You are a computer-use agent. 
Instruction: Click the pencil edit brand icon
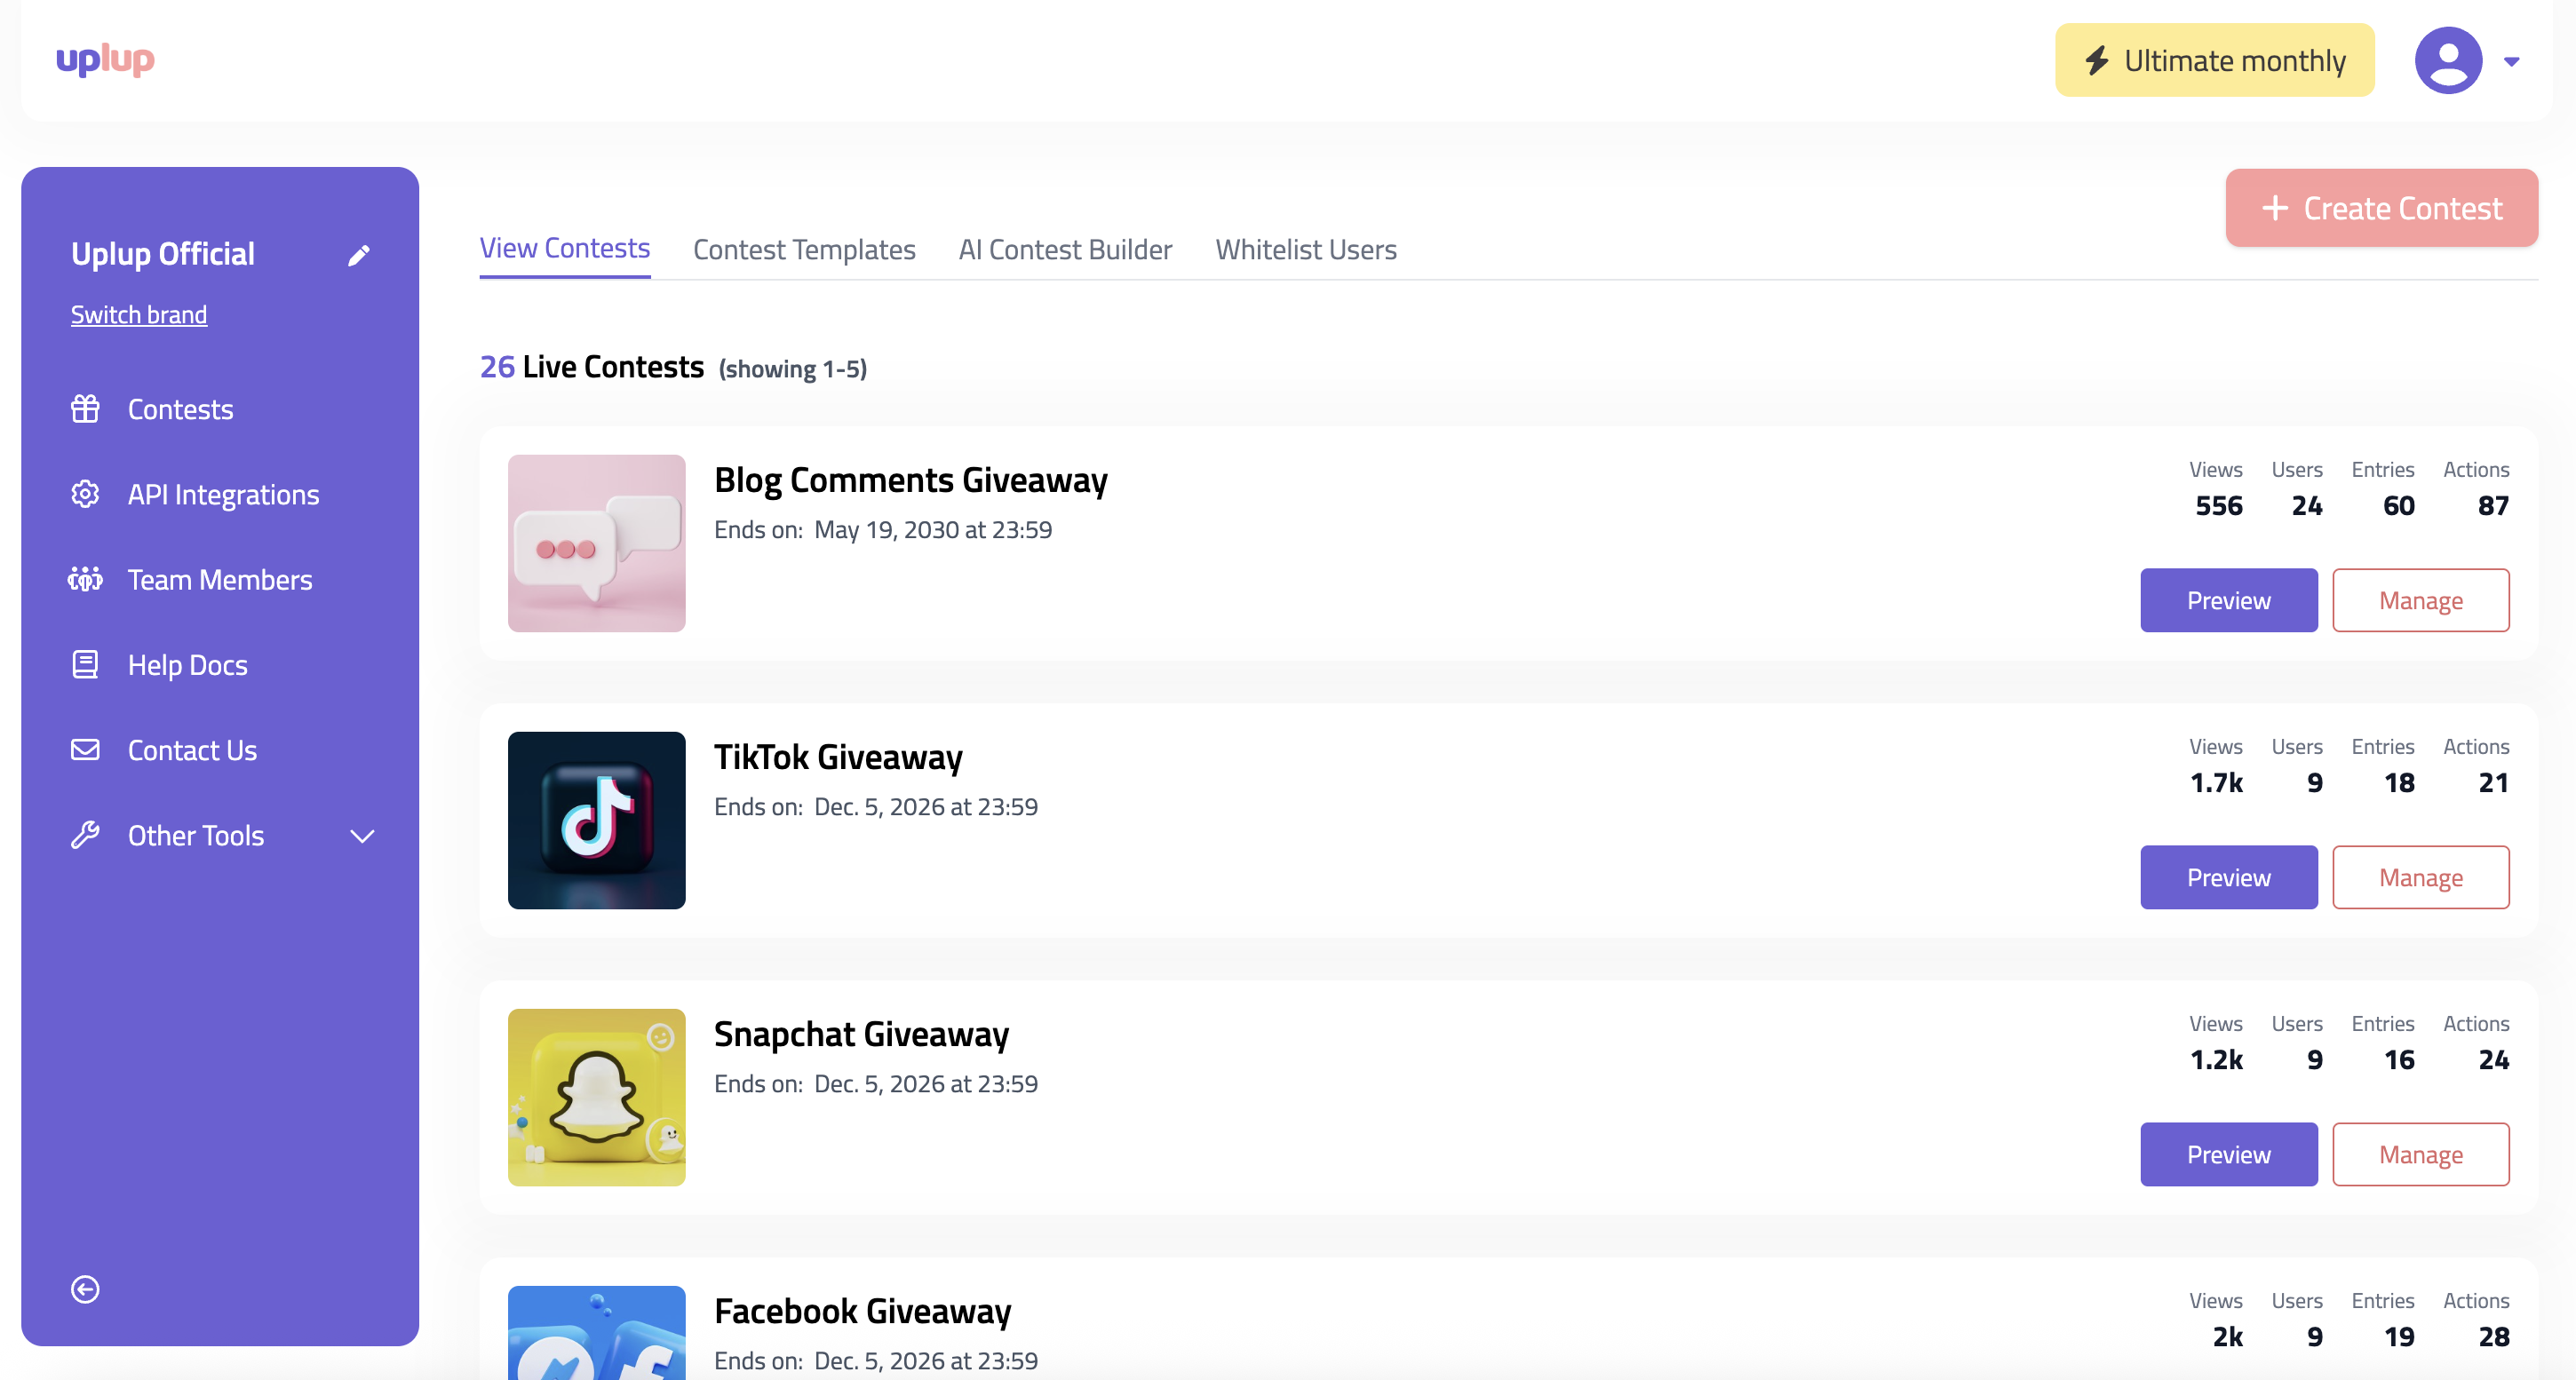tap(359, 256)
